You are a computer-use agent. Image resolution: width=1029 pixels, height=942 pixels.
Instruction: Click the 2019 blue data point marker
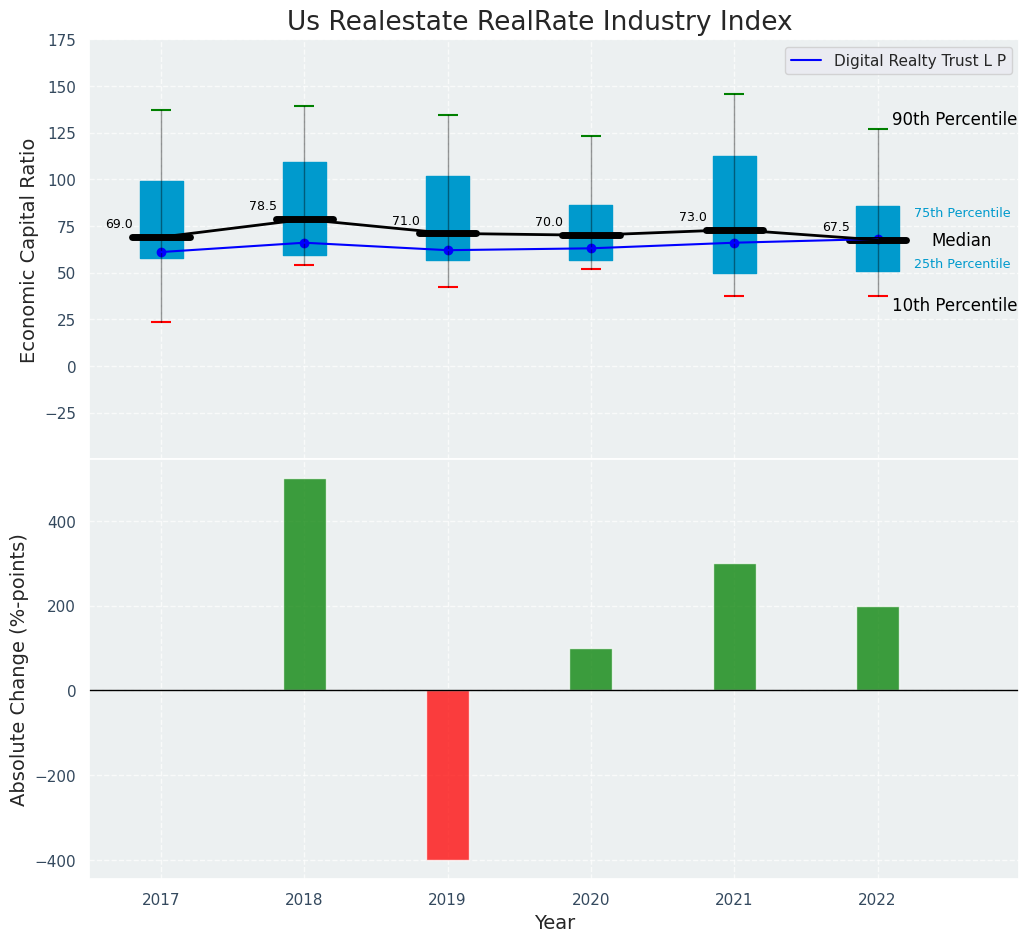point(448,250)
